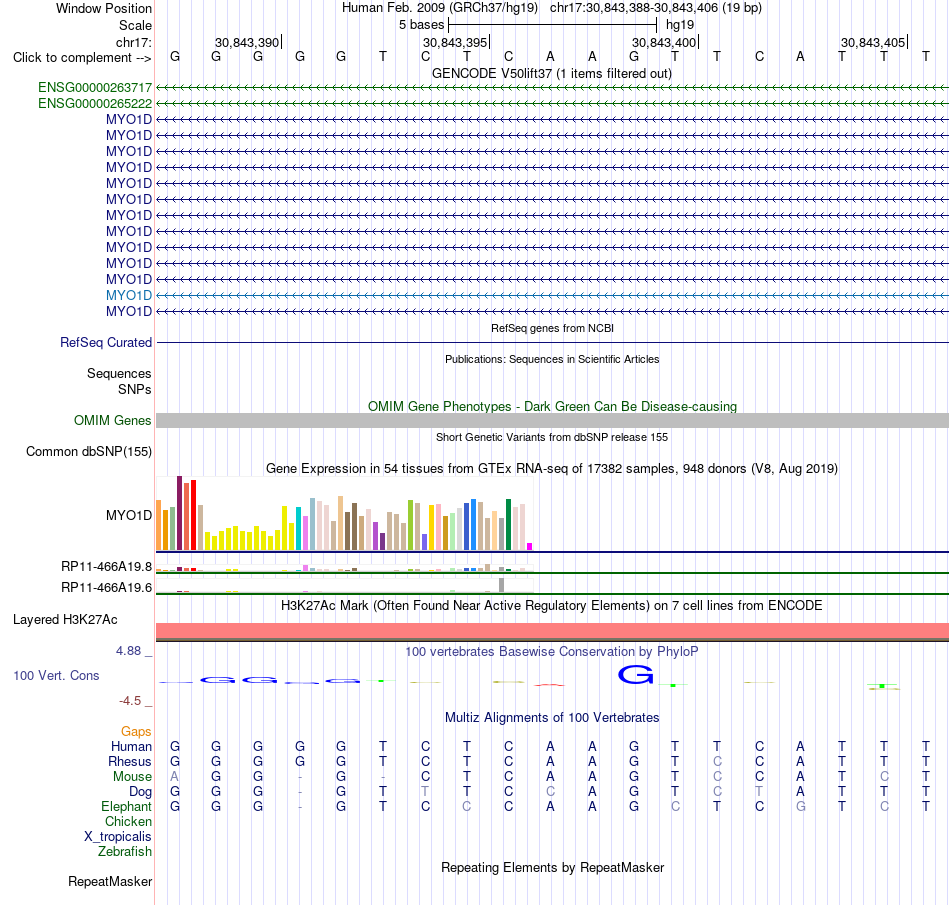This screenshot has height=905, width=950.
Task: Select the Chicken alignment row label
Action: [128, 821]
